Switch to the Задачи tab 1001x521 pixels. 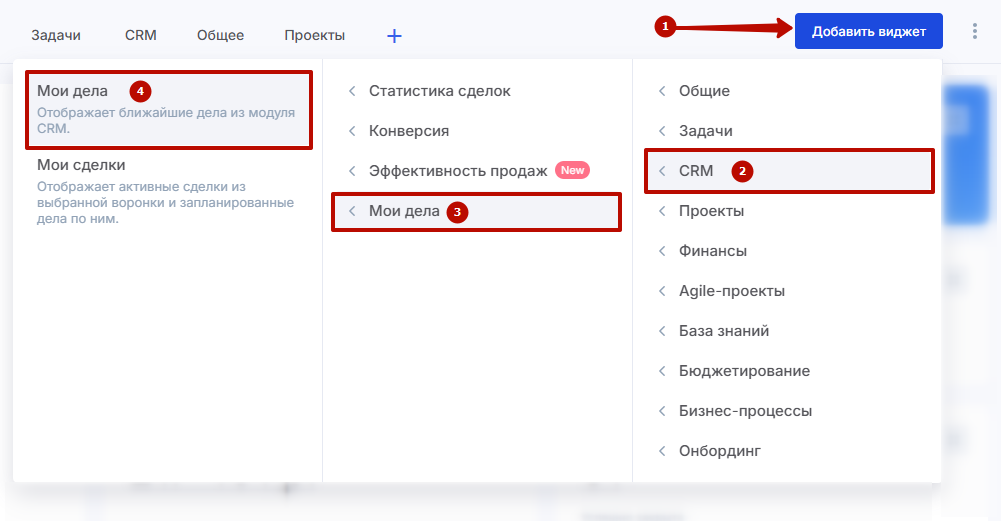coord(56,36)
